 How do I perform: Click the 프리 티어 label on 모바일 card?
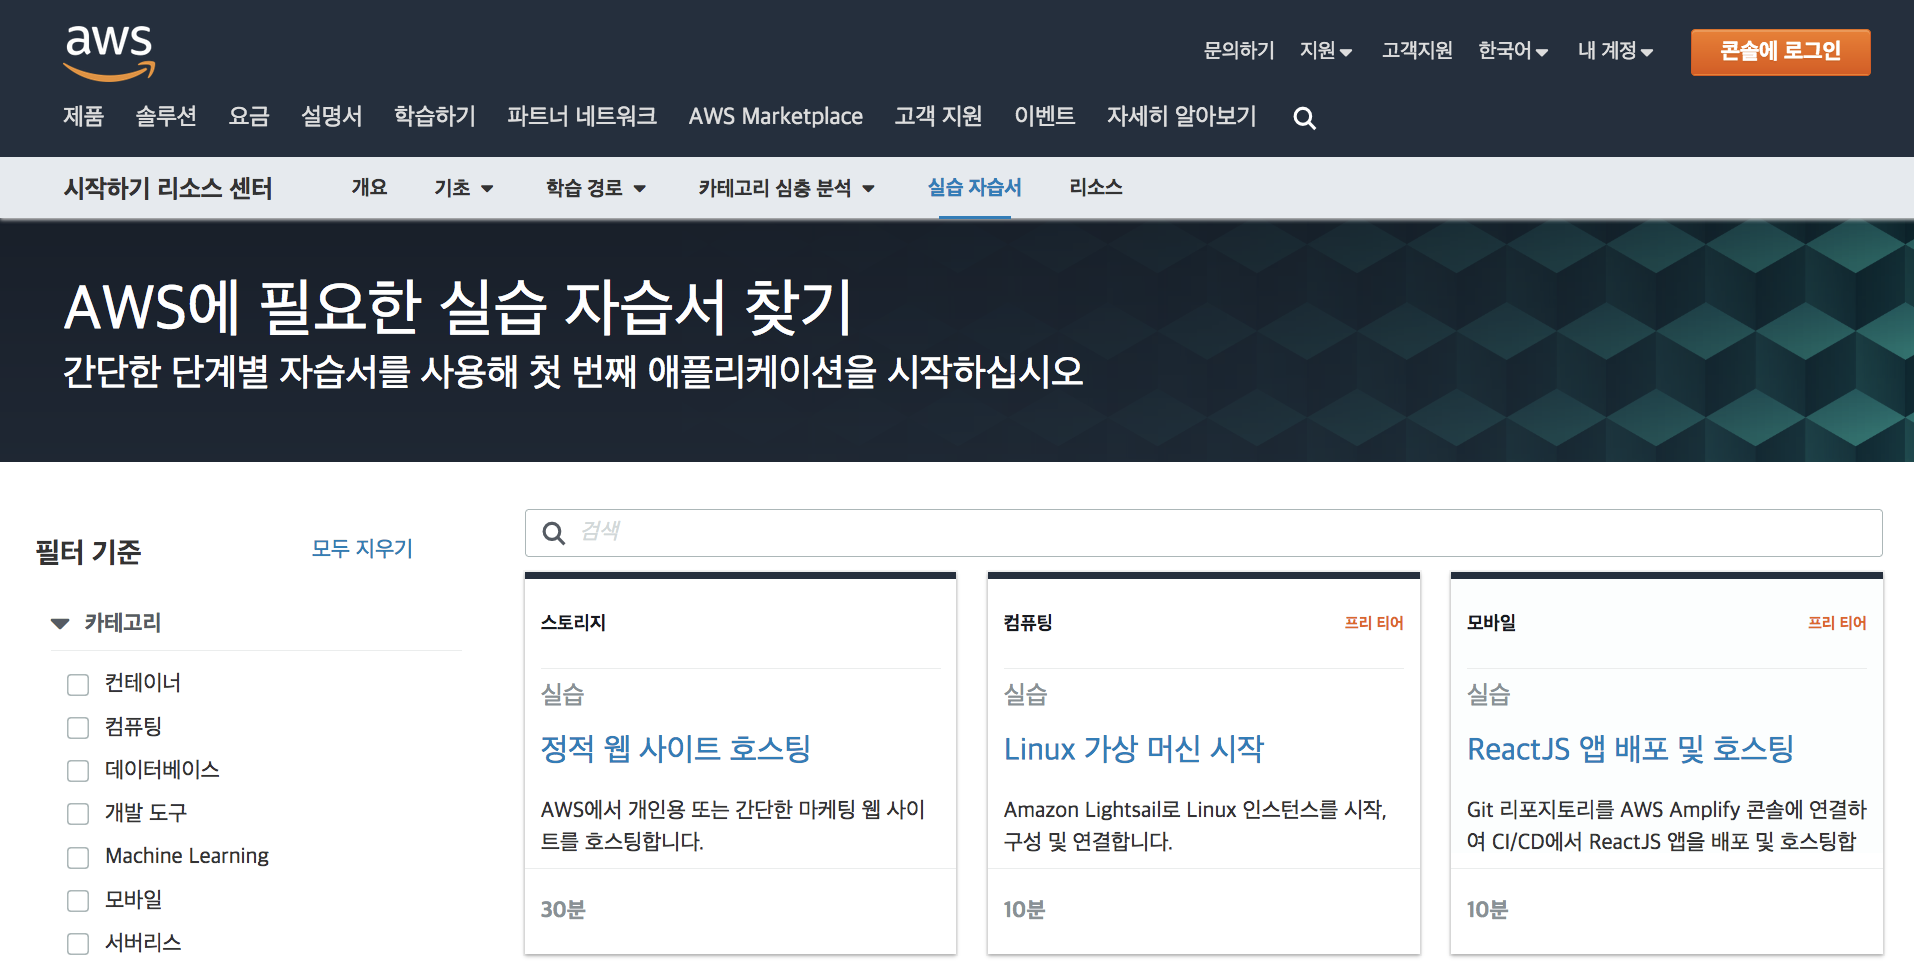(1837, 623)
